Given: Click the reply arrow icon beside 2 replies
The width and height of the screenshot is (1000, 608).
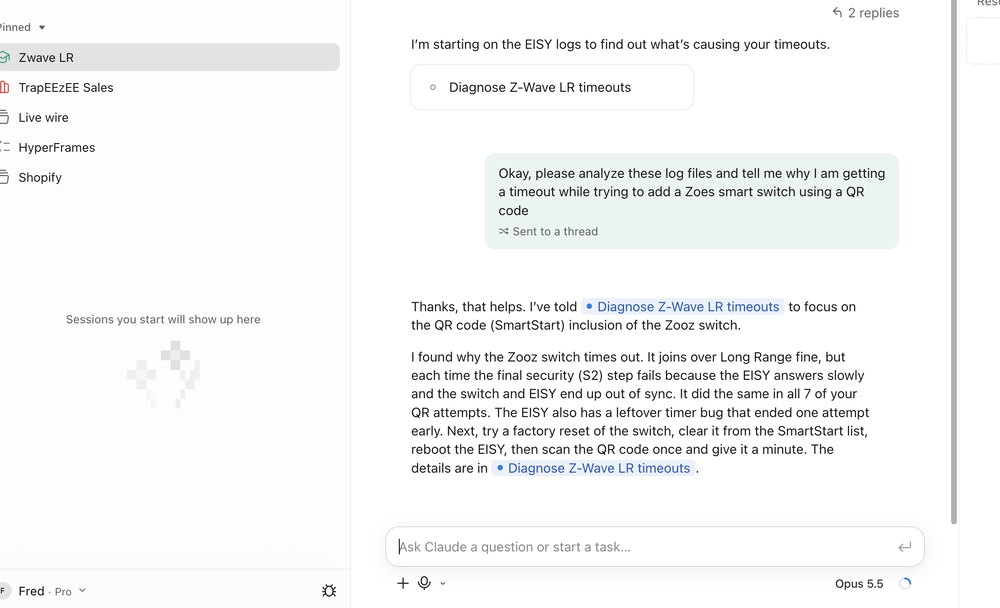Looking at the screenshot, I should coord(837,12).
